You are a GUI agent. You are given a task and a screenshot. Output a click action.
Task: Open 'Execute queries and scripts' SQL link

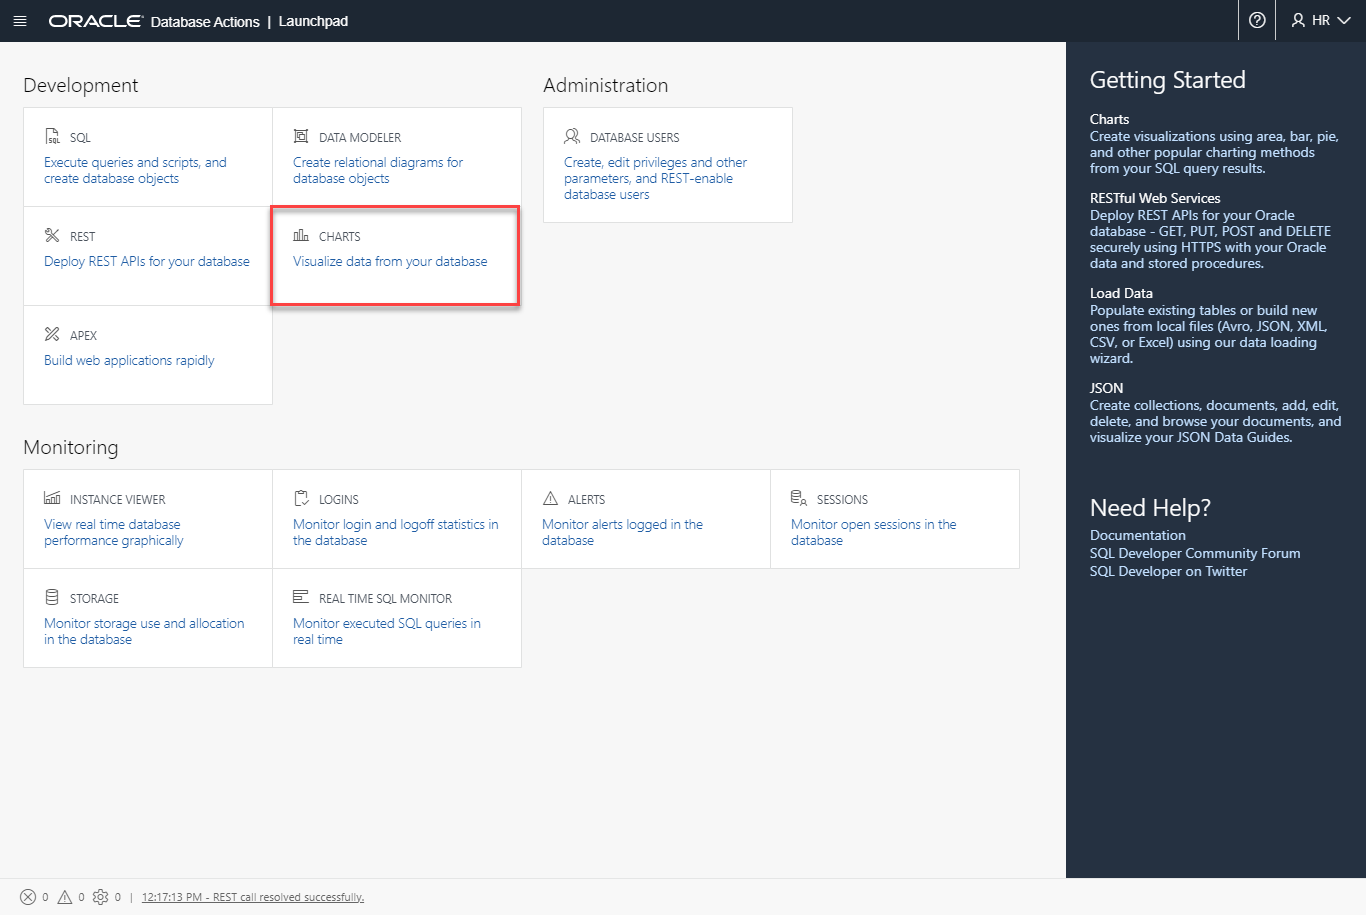135,170
